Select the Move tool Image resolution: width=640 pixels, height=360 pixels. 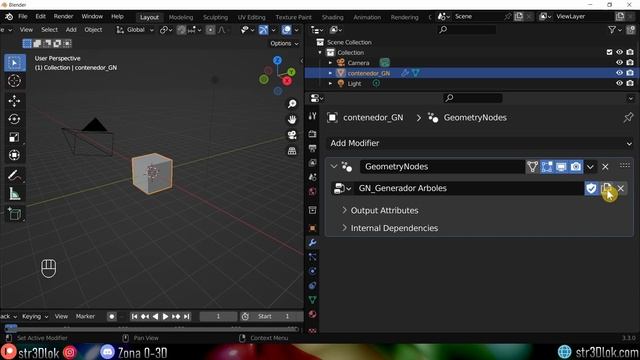[x=15, y=101]
